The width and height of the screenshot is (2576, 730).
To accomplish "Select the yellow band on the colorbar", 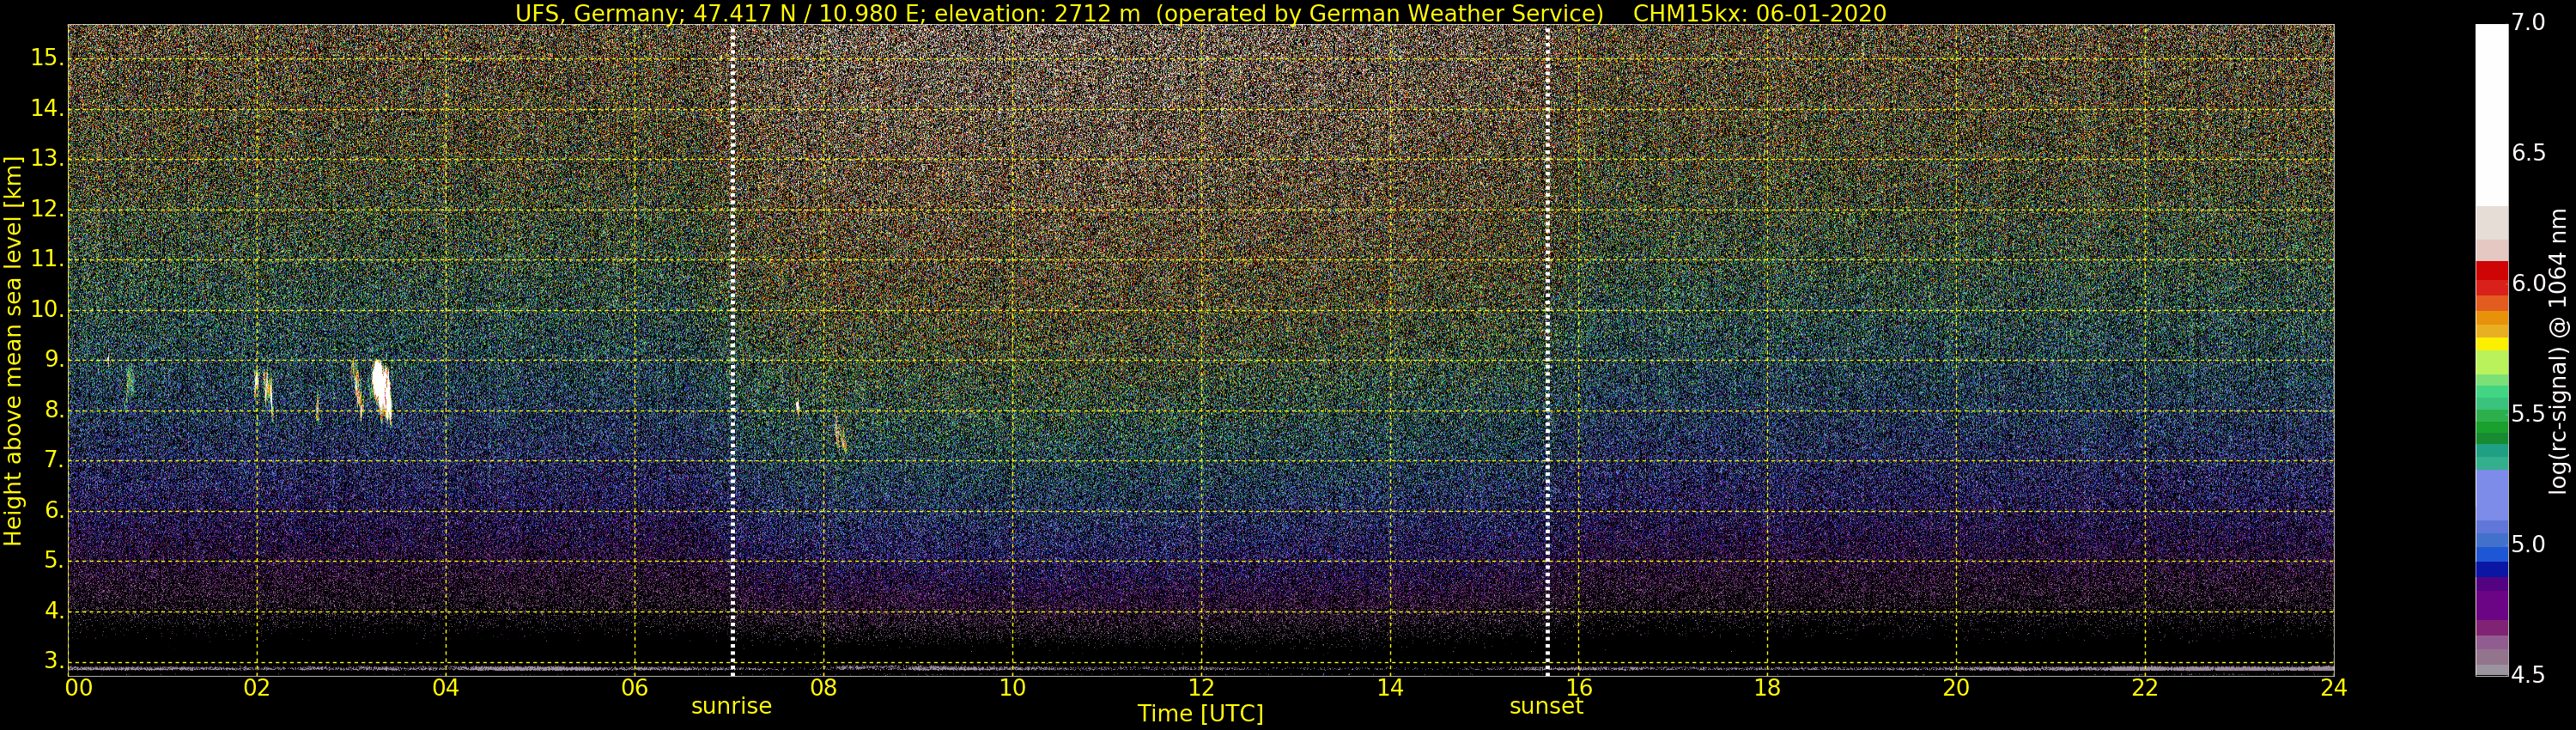I will [2491, 344].
